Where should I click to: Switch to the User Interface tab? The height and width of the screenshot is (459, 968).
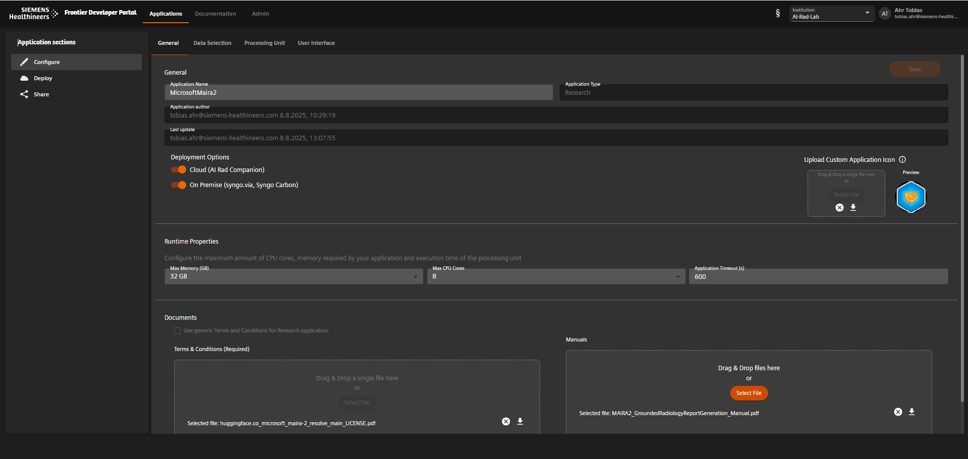click(x=316, y=43)
